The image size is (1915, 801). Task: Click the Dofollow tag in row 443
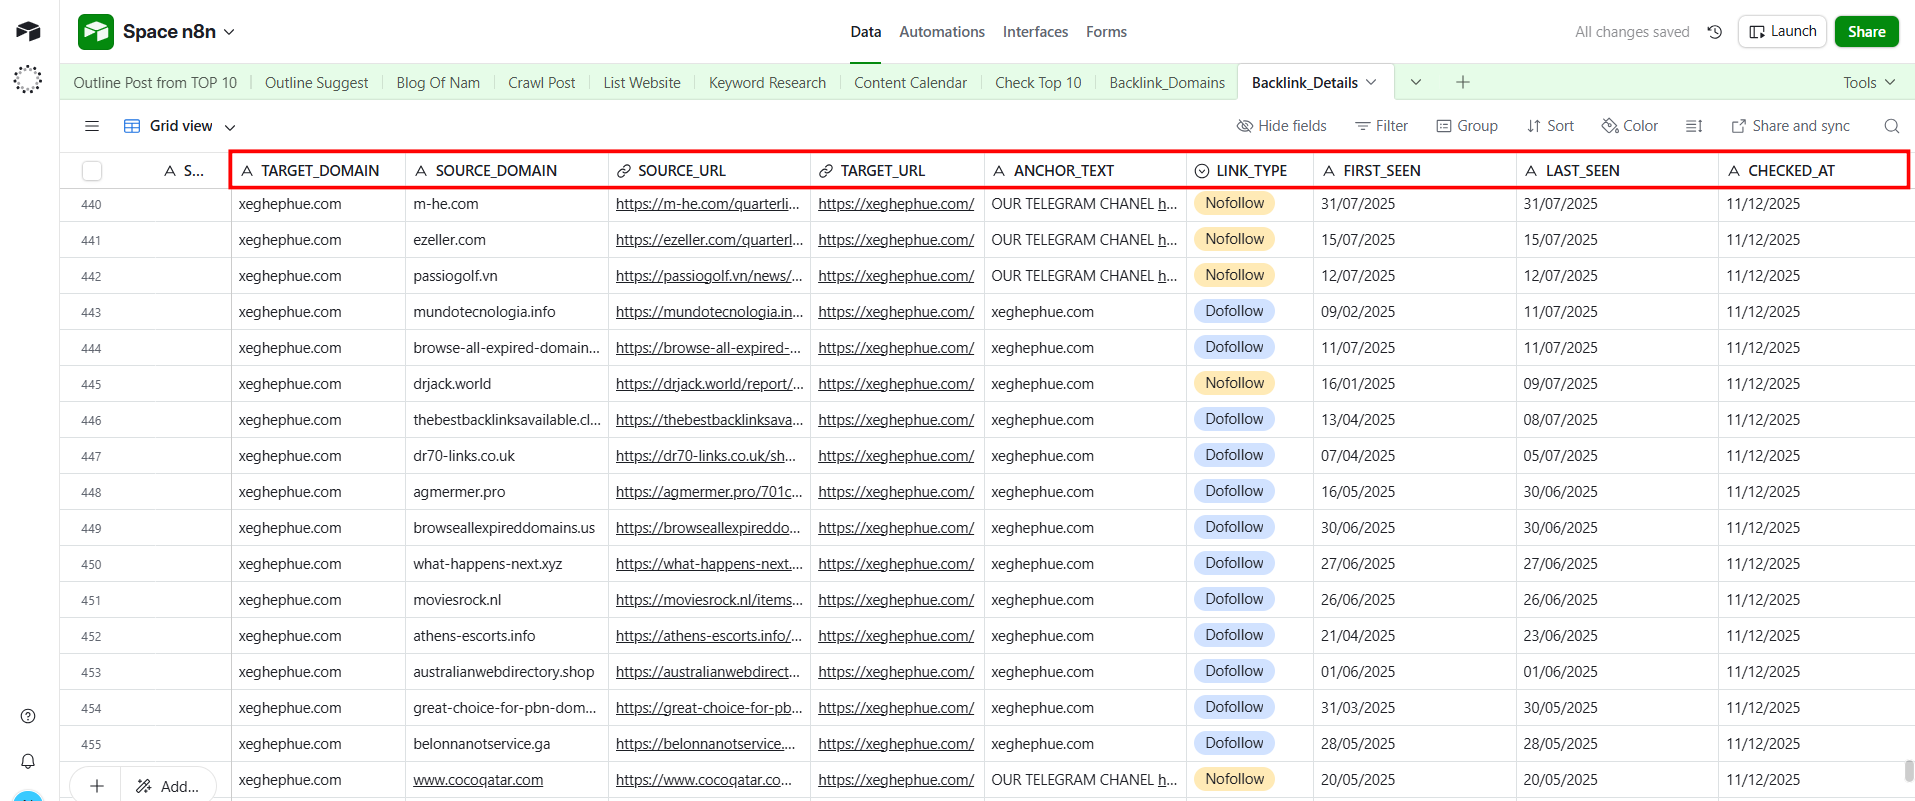point(1234,311)
